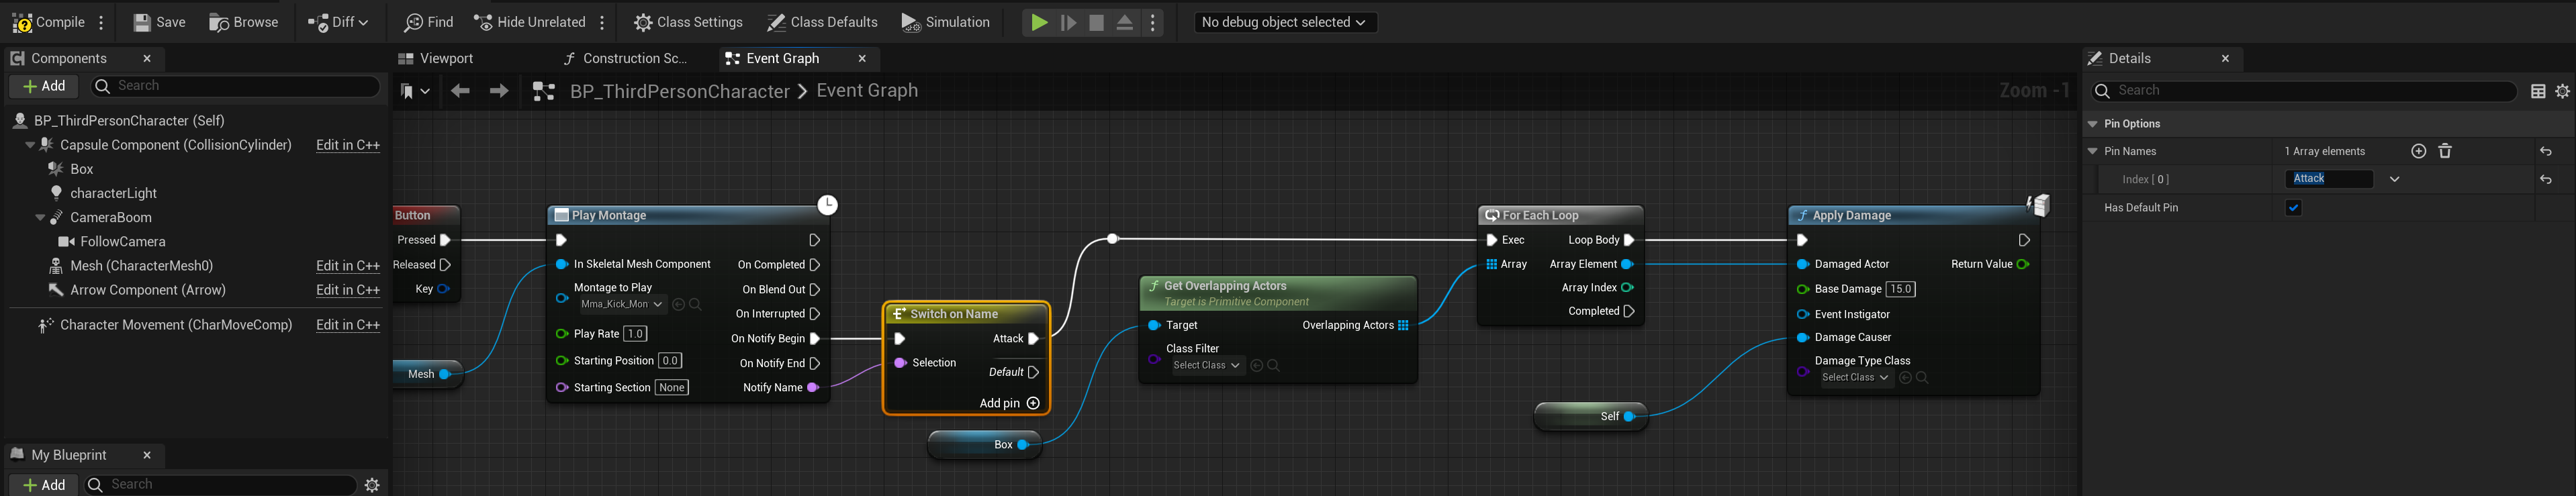The width and height of the screenshot is (2576, 496).
Task: Open the Hide Unrelated options menu
Action: click(x=602, y=22)
